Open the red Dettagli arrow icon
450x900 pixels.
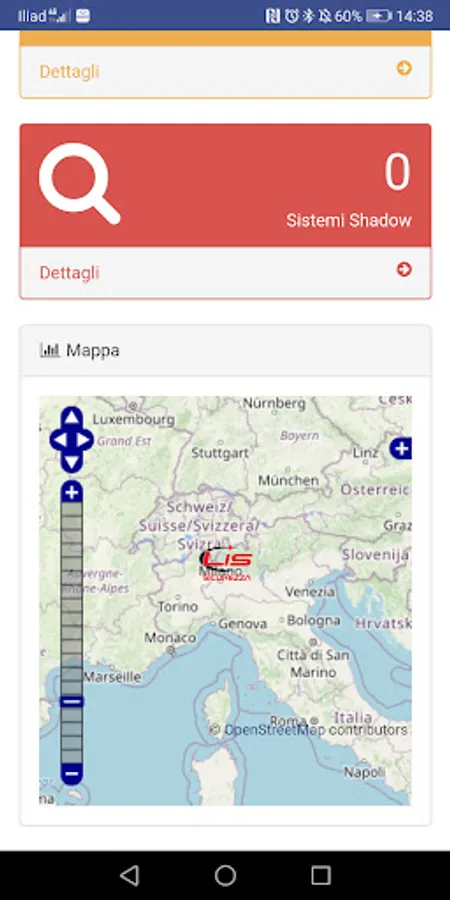[x=404, y=269]
